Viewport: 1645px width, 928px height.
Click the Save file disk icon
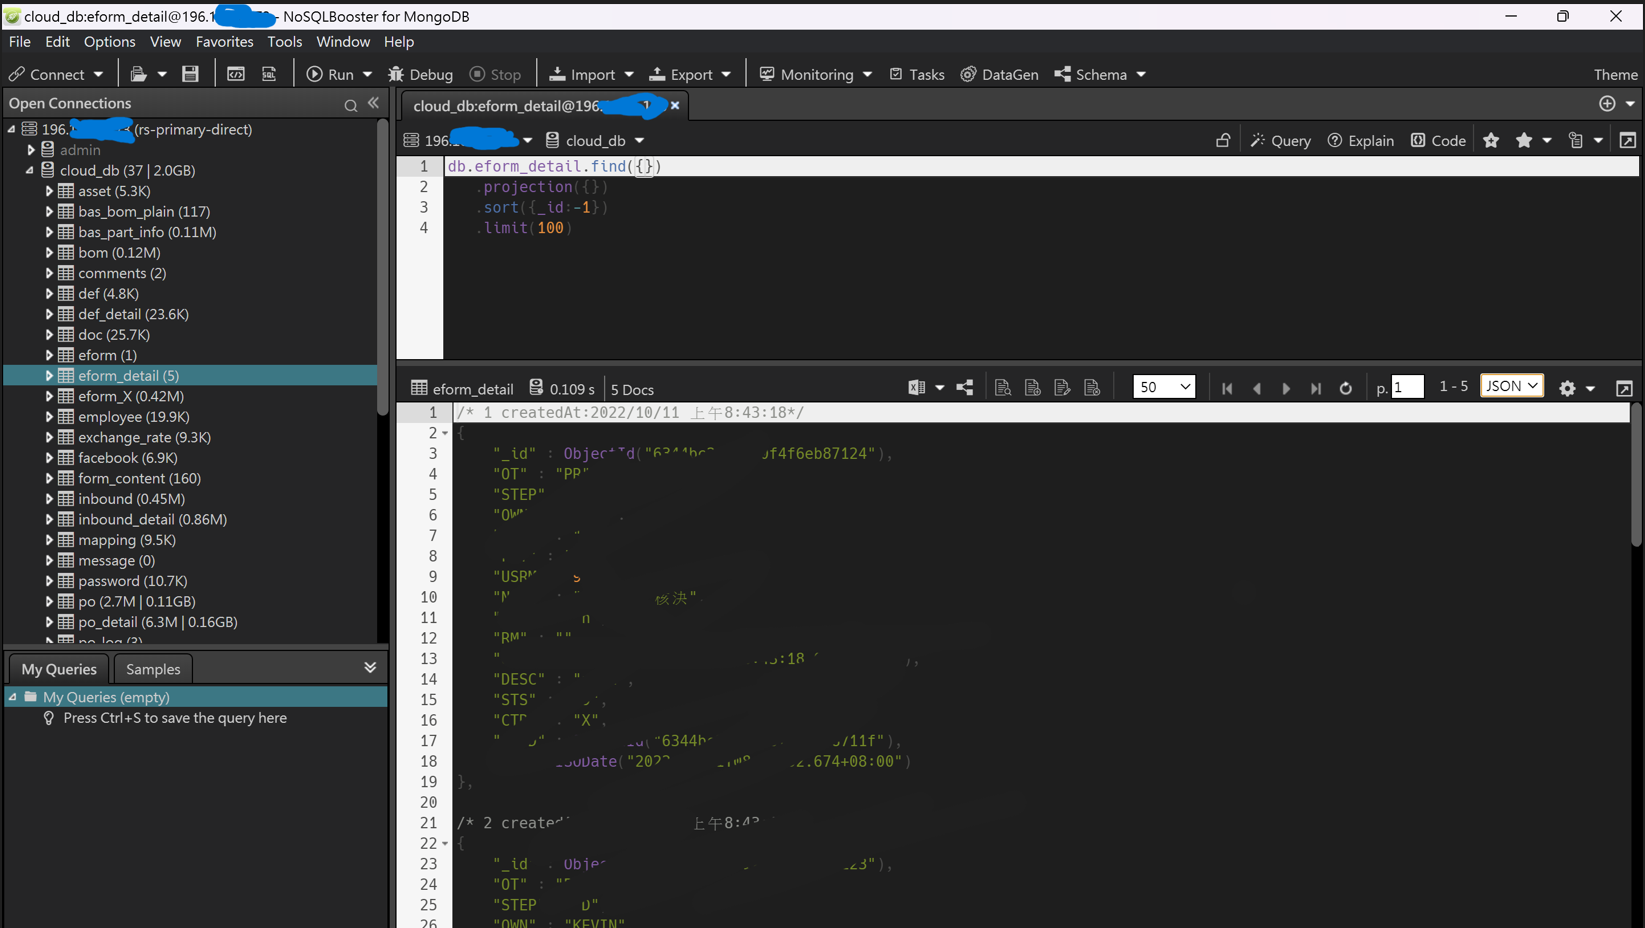point(190,74)
